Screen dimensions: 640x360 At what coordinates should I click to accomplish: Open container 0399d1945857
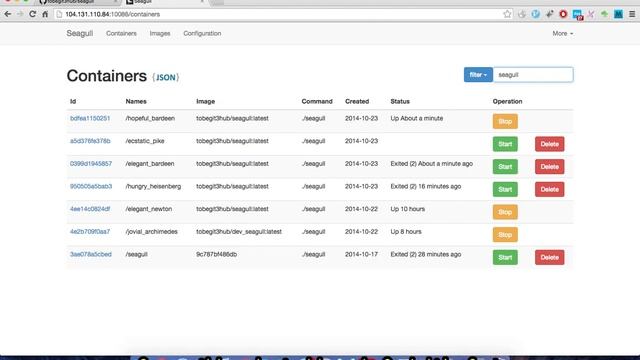point(91,164)
